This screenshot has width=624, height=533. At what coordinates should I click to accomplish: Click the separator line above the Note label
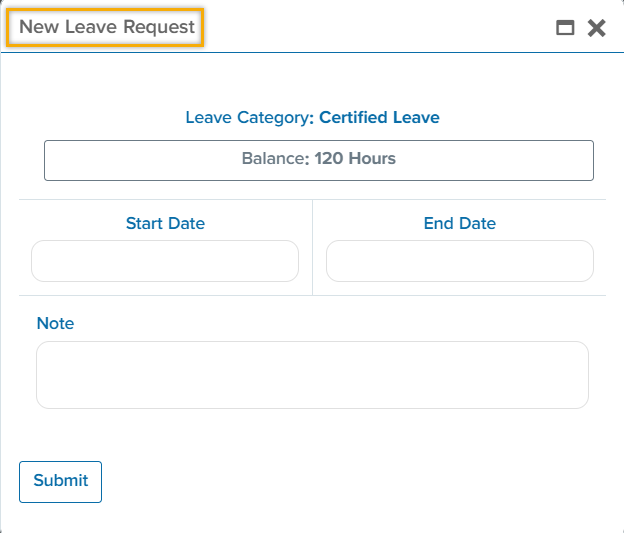click(x=312, y=295)
